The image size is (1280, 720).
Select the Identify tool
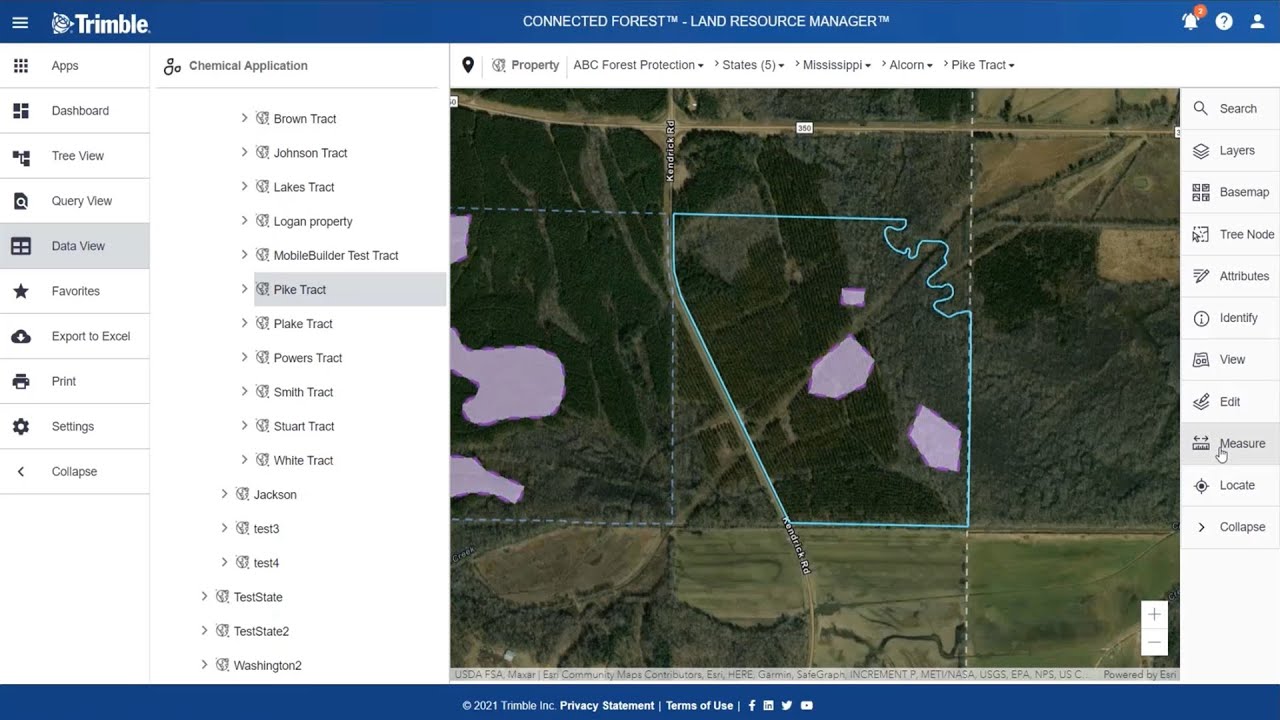(x=1230, y=318)
